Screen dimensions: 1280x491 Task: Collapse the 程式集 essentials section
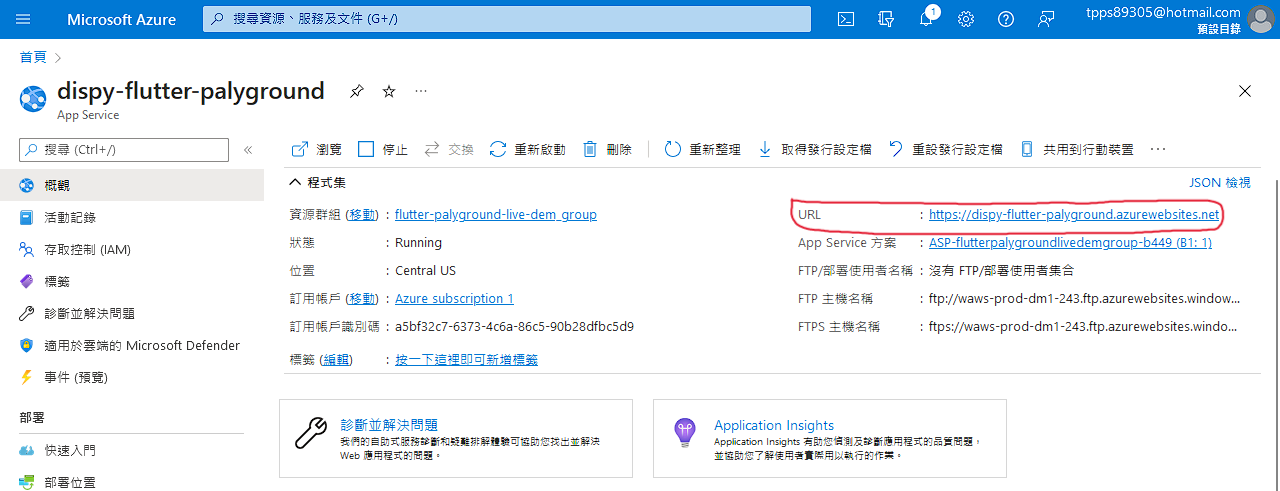[x=318, y=182]
